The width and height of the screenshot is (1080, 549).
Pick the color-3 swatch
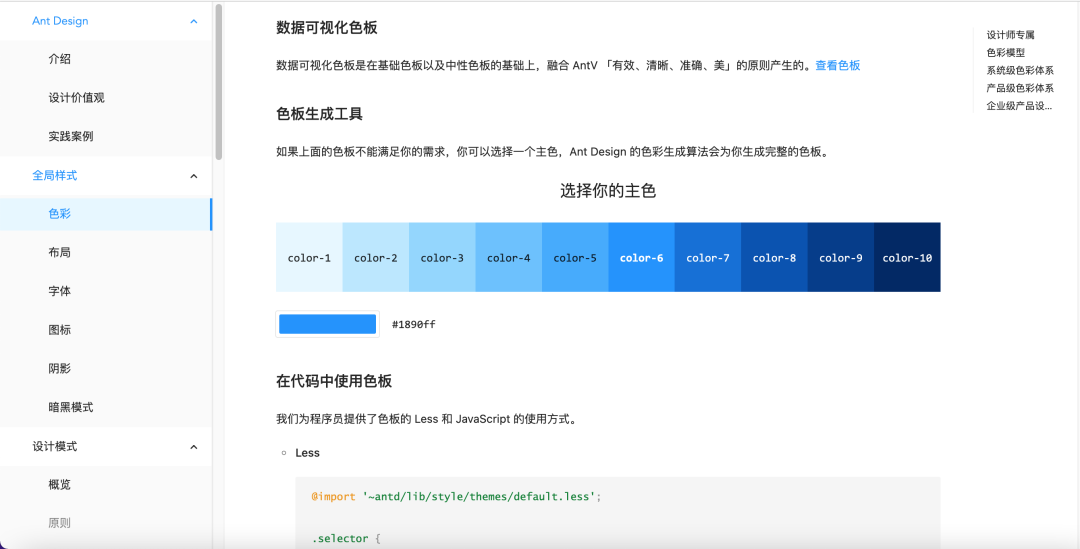click(442, 257)
